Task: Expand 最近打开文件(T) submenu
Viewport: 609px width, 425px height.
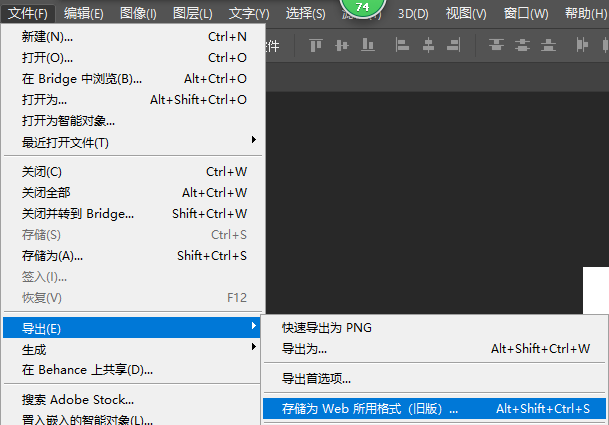Action: click(134, 143)
